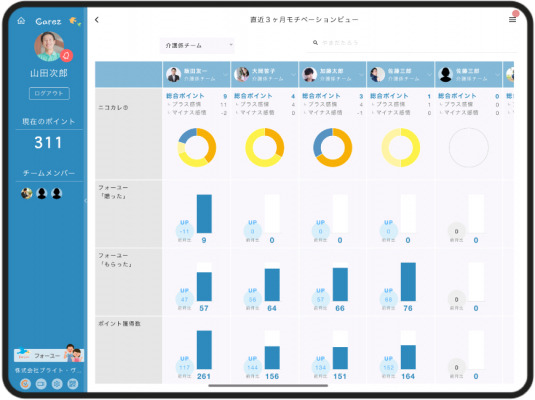This screenshot has height=400, width=535.
Task: Select first team member avatar in sidebar
Action: (x=27, y=194)
